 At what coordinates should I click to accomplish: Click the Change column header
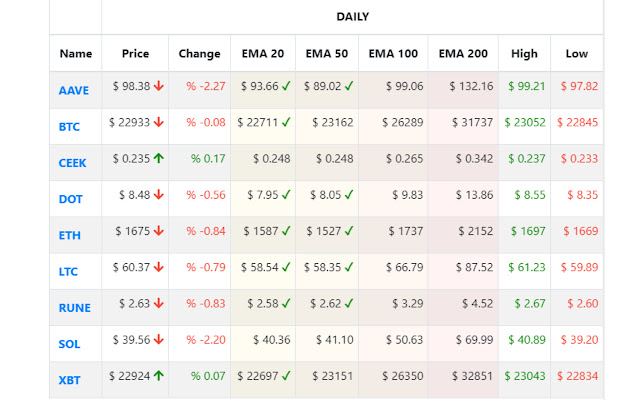click(x=200, y=53)
